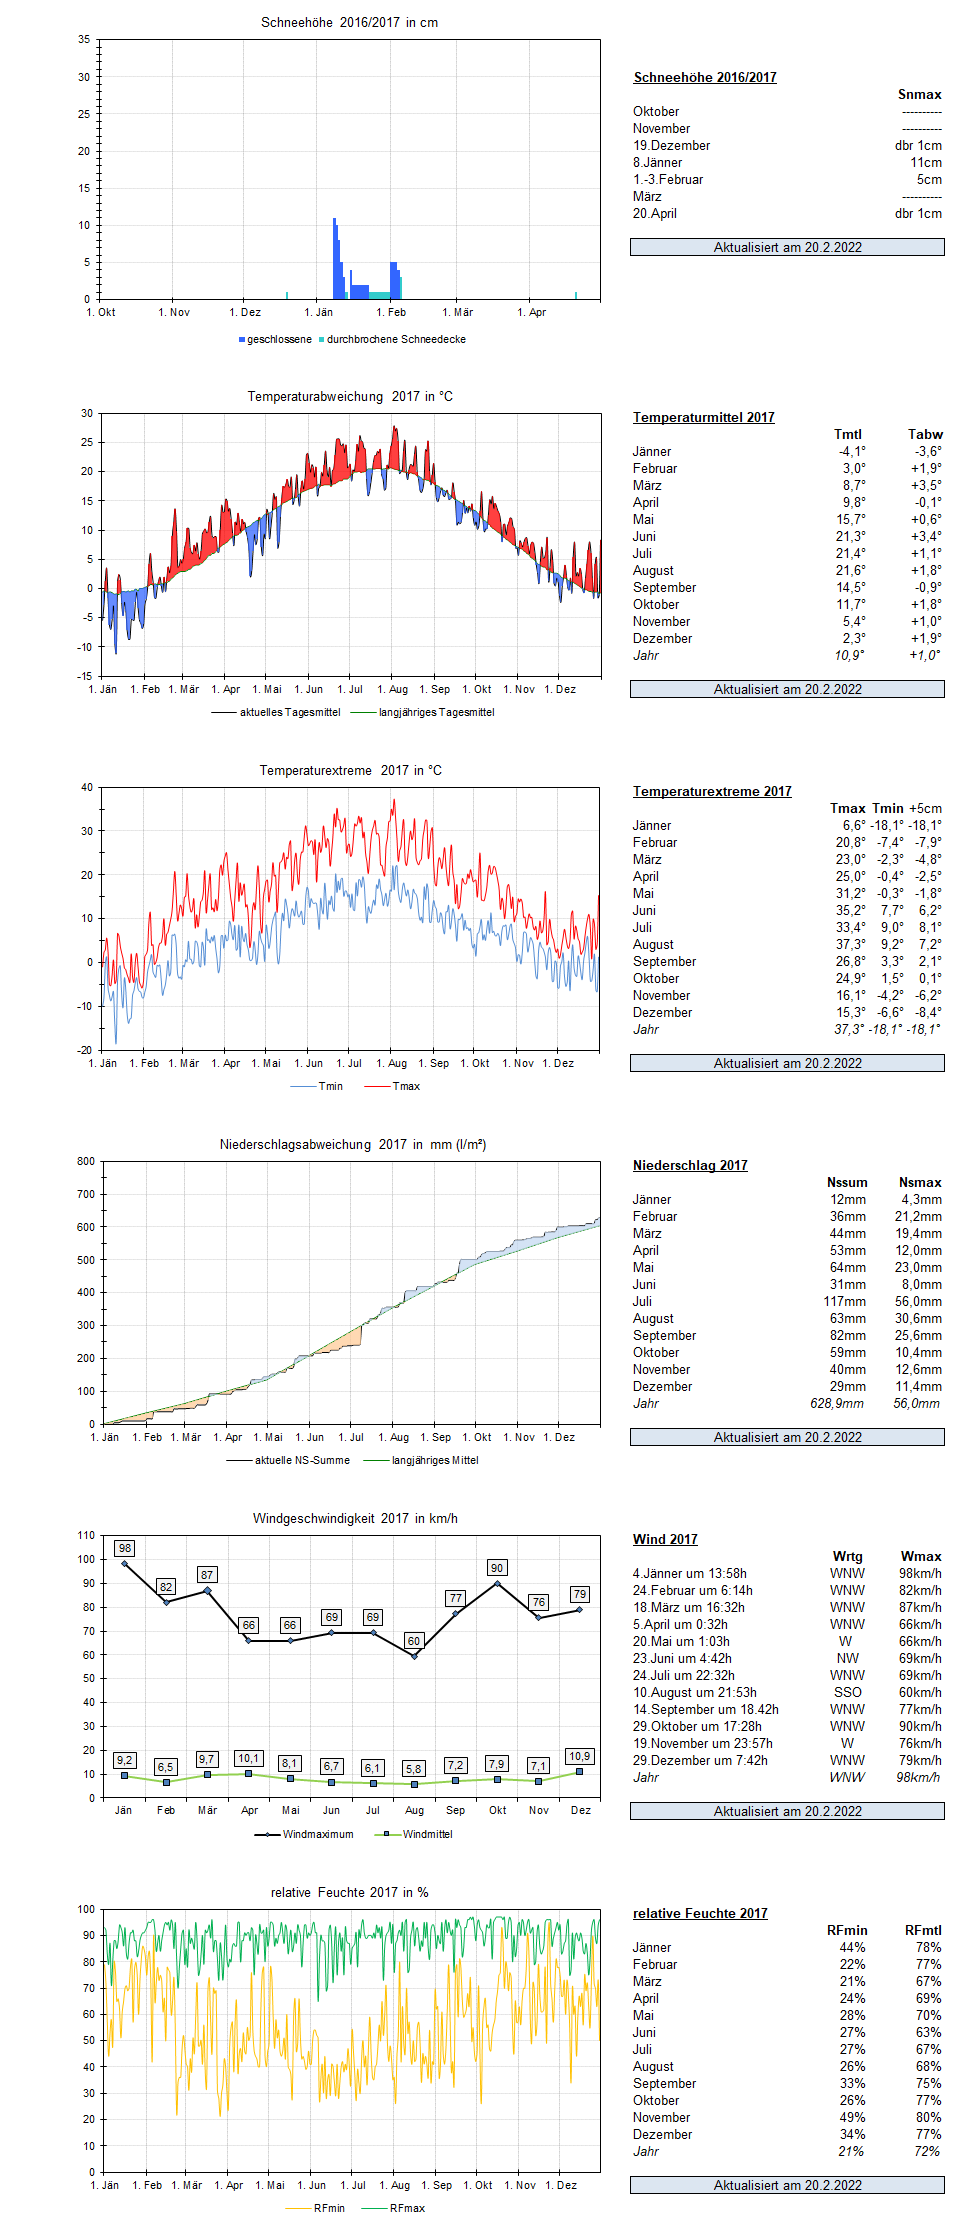Click the yearly mean temperature value '10,9°'
Image resolution: width=957 pixels, height=2228 pixels.
coord(850,655)
